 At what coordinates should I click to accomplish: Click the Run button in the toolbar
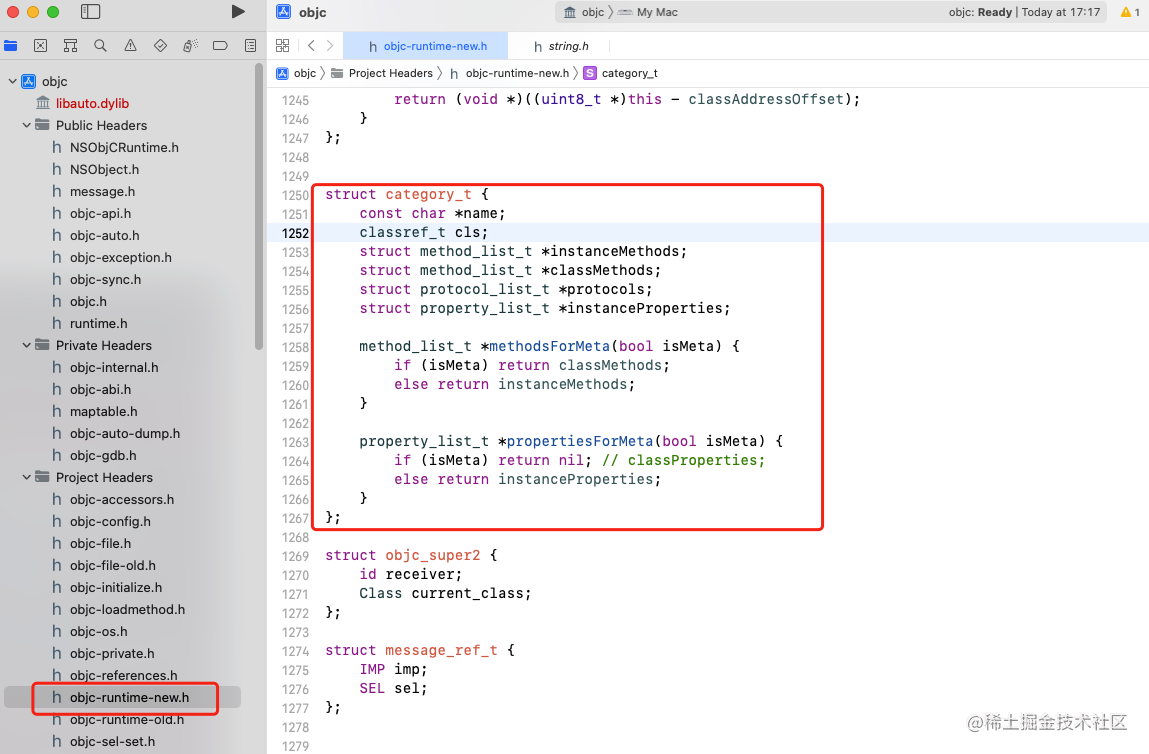click(x=237, y=13)
